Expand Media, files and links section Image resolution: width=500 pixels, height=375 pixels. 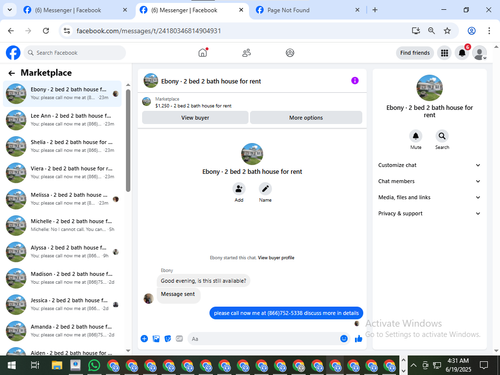tap(429, 197)
